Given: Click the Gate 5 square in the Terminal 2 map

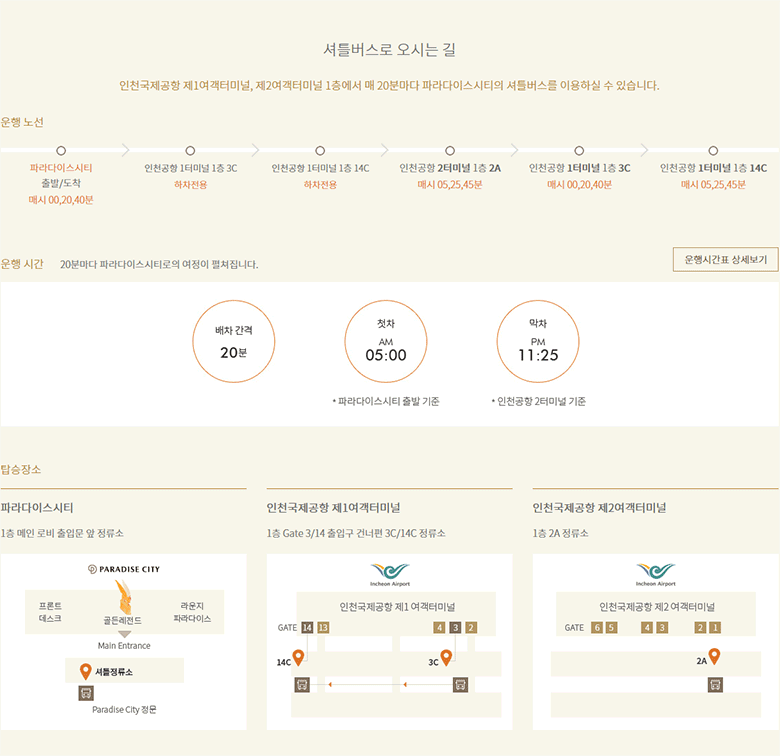Looking at the screenshot, I should point(611,628).
